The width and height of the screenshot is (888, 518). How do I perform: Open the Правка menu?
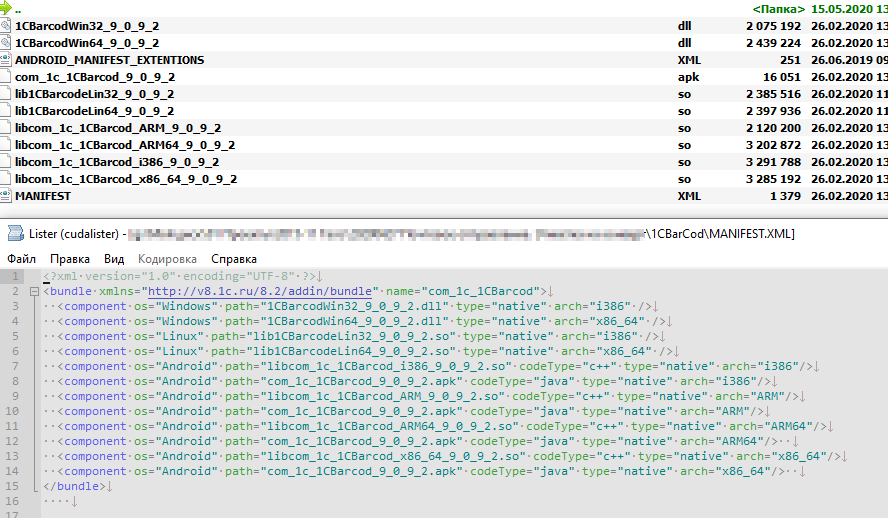pyautogui.click(x=70, y=259)
